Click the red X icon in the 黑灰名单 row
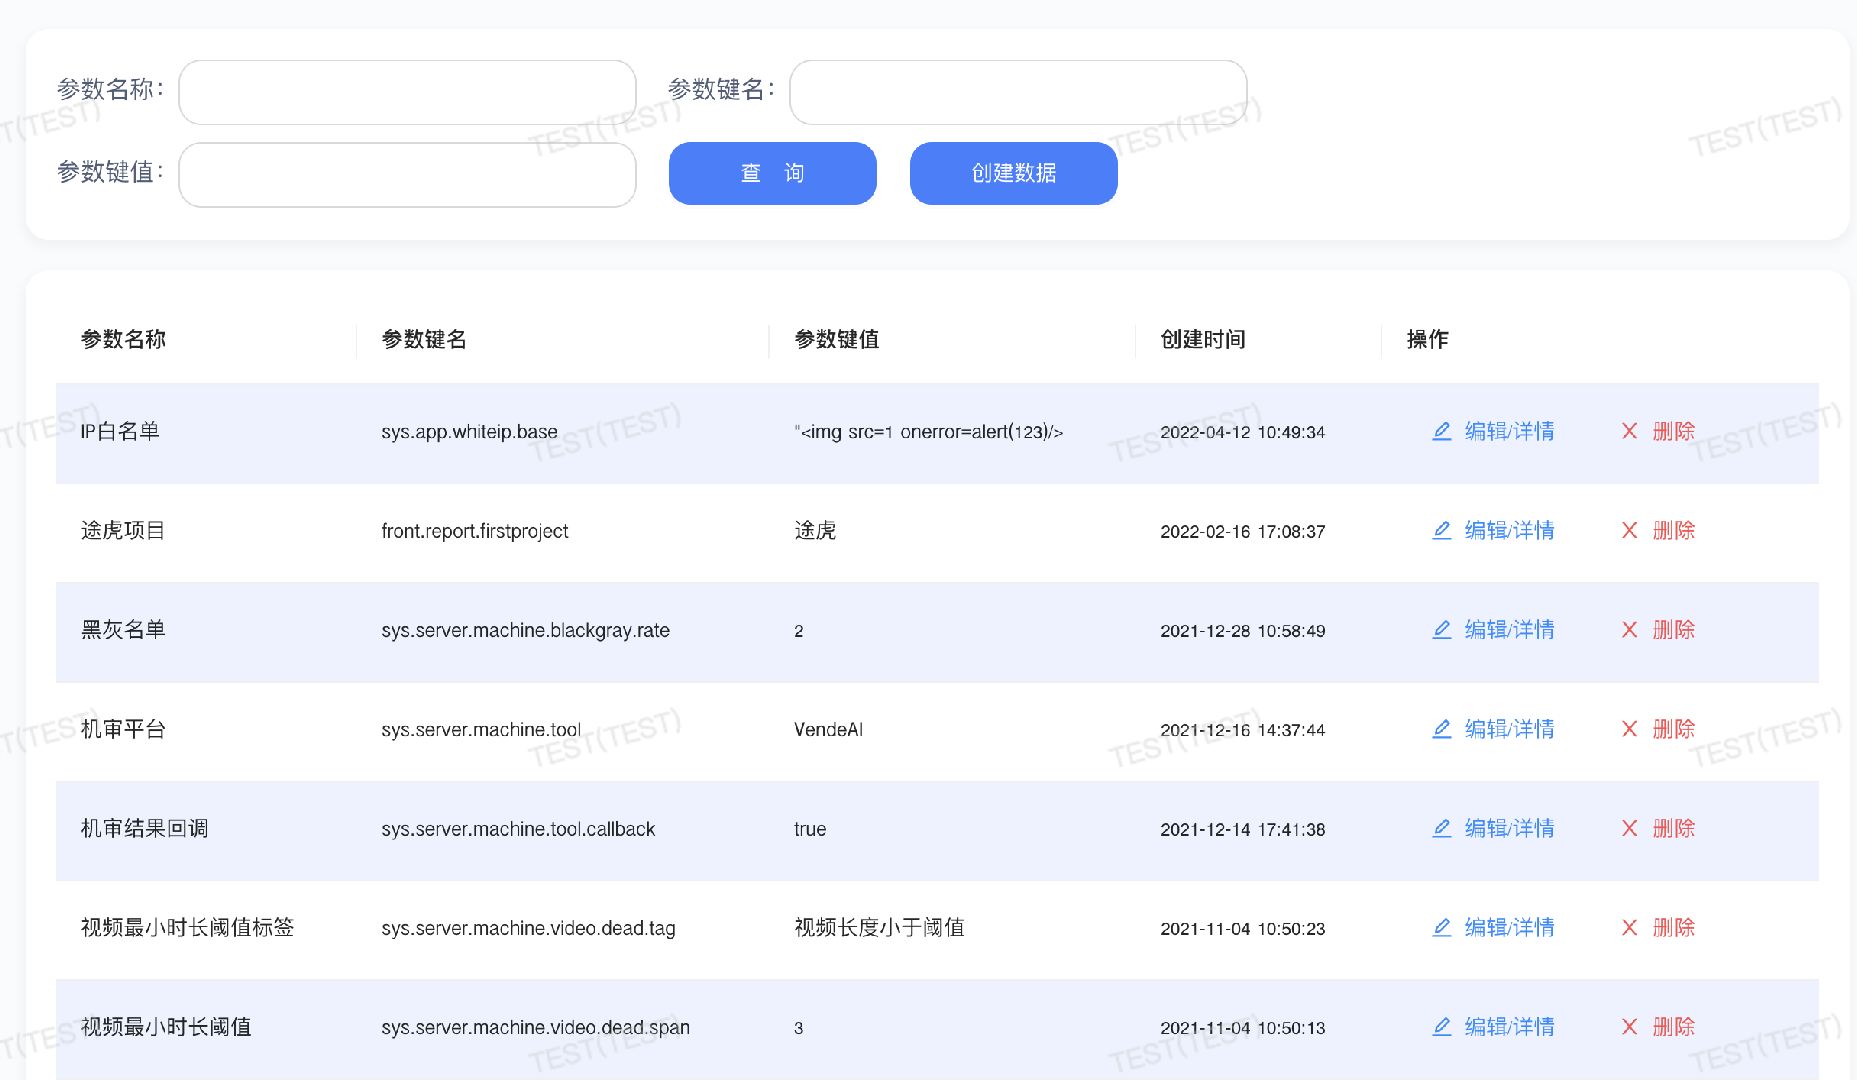 pos(1629,630)
